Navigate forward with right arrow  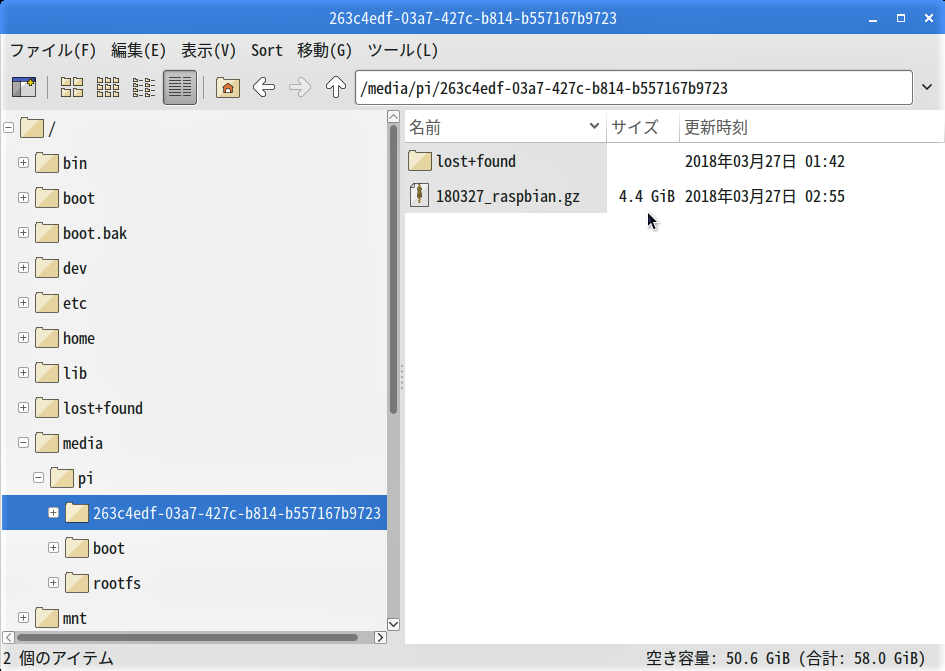click(300, 87)
